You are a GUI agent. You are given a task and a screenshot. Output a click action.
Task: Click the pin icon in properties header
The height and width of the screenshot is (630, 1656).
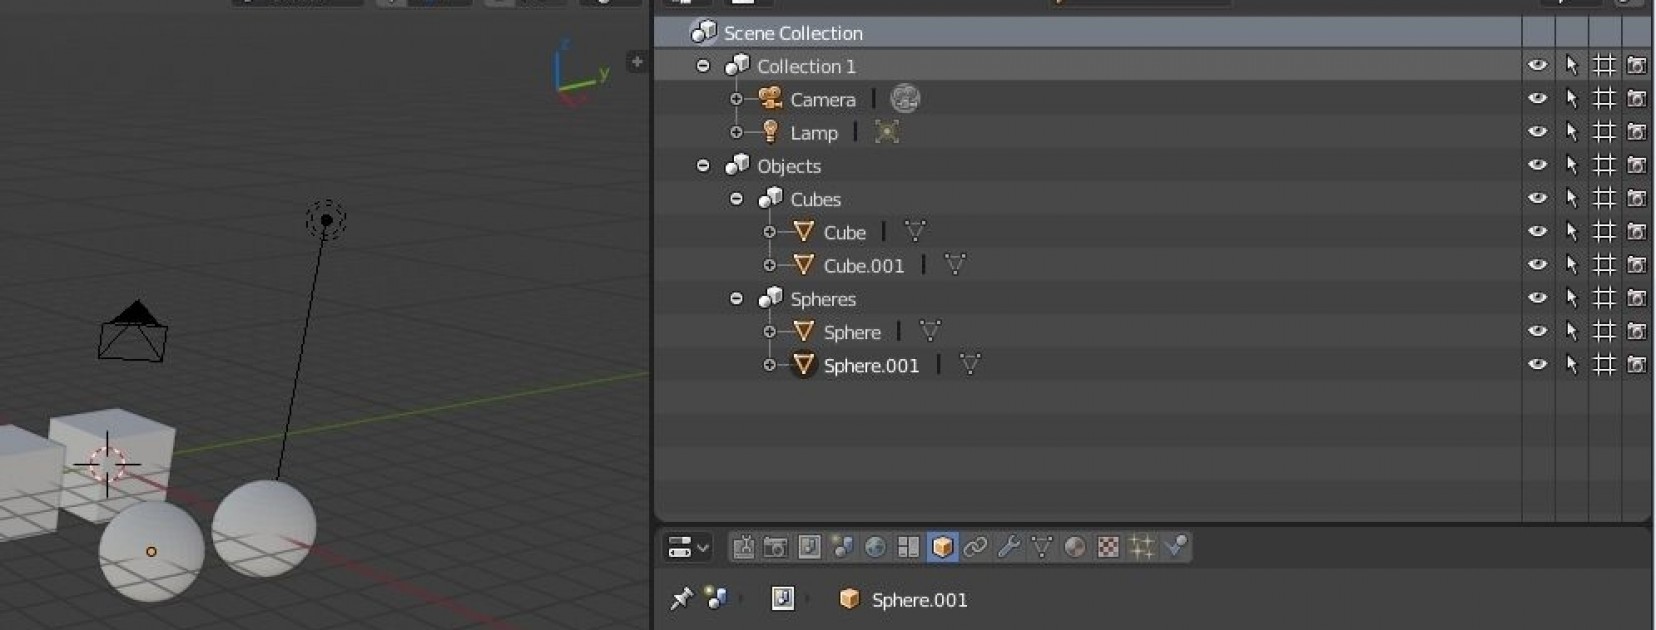681,599
